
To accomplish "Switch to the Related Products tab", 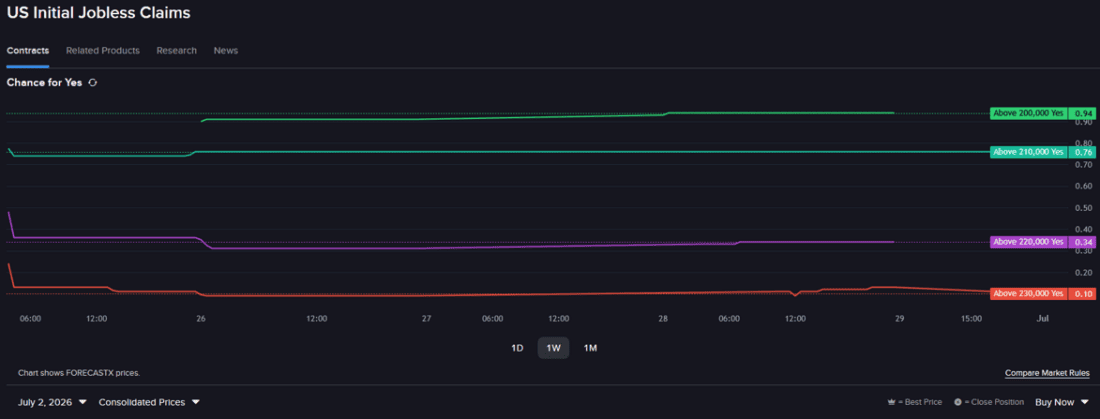I will pos(102,51).
